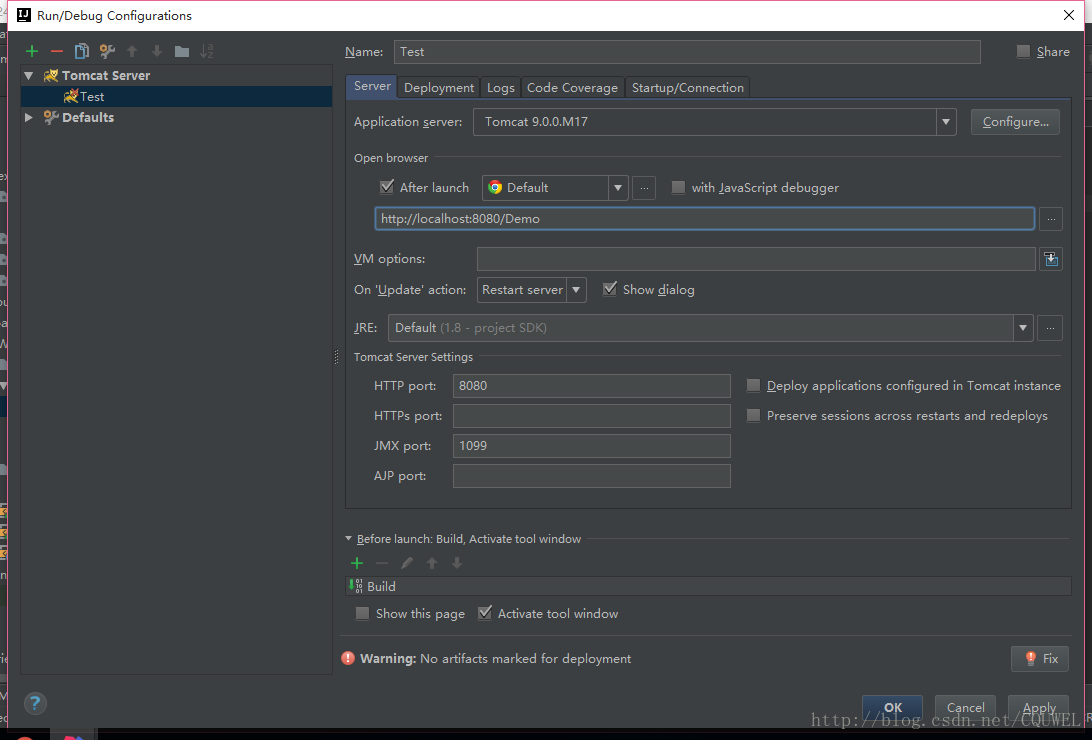Open the JRE Default dropdown
Viewport: 1092px width, 740px height.
pos(1022,328)
